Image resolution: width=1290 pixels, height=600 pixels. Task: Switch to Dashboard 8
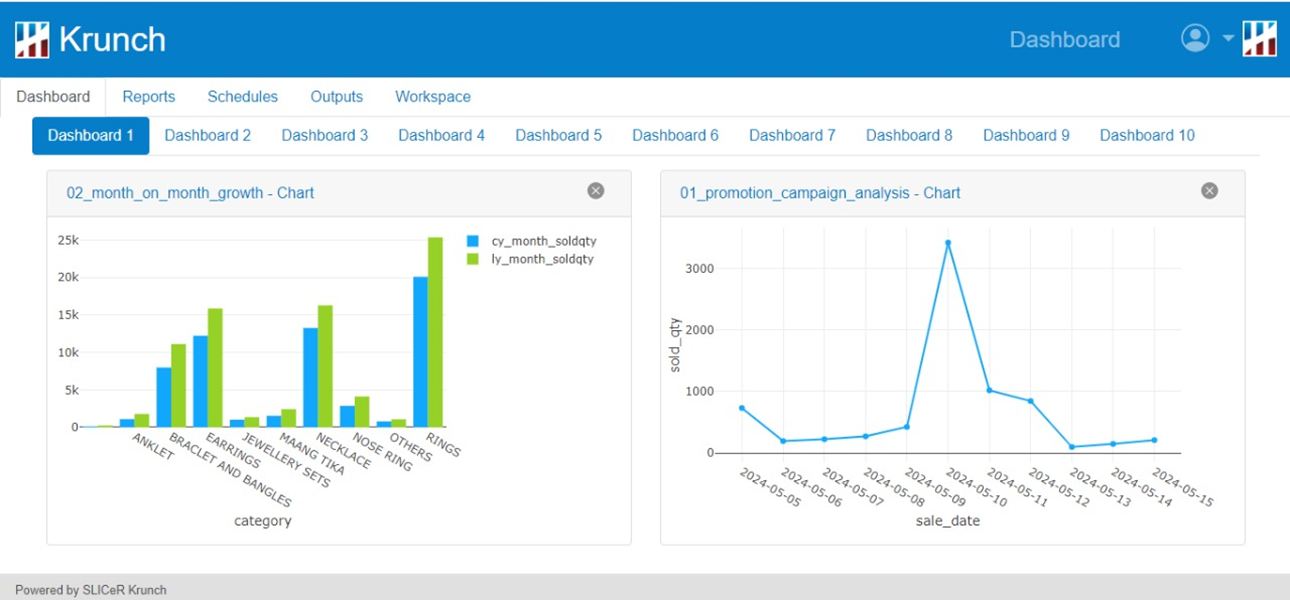[x=910, y=136]
